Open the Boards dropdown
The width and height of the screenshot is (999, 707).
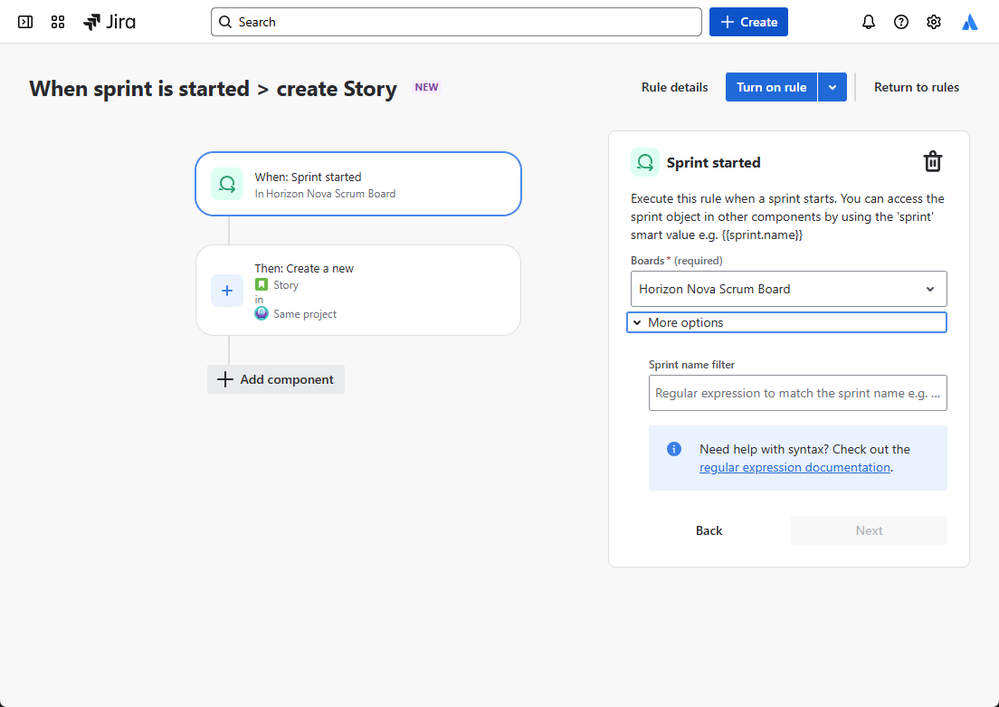788,289
